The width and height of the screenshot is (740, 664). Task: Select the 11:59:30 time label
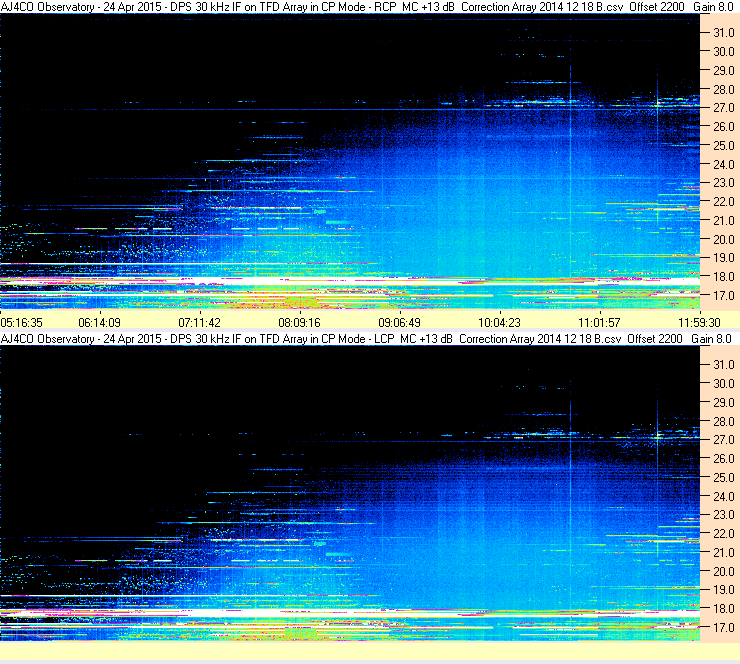point(700,323)
